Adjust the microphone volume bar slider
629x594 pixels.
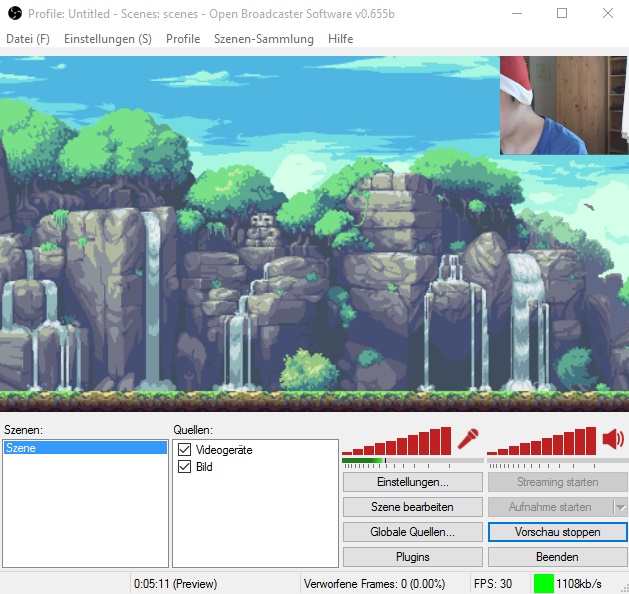(397, 441)
